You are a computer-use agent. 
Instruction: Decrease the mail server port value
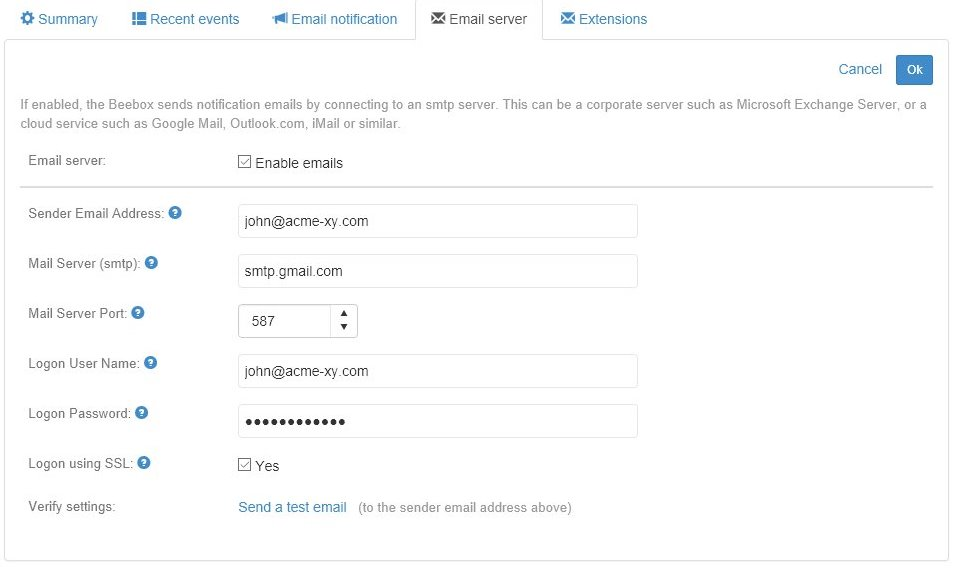pos(344,327)
